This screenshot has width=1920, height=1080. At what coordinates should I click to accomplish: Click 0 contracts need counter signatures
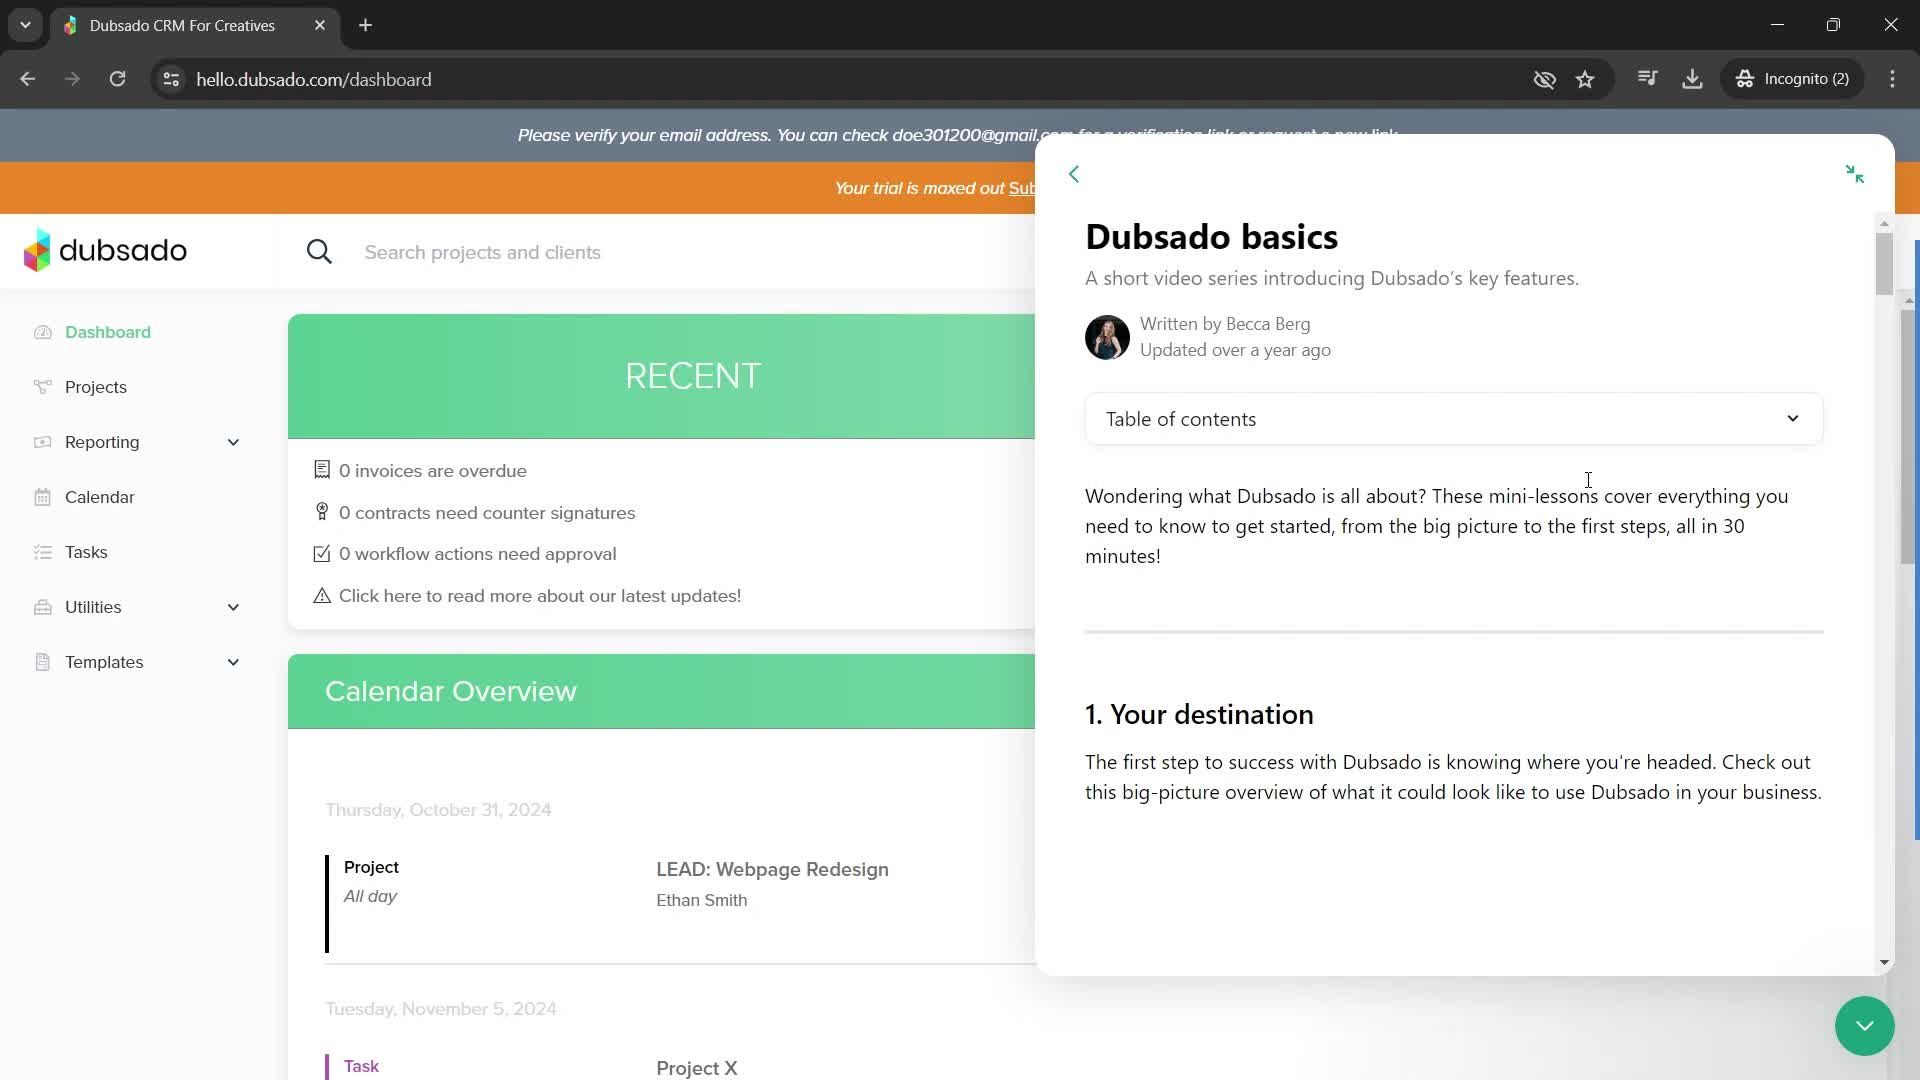487,512
